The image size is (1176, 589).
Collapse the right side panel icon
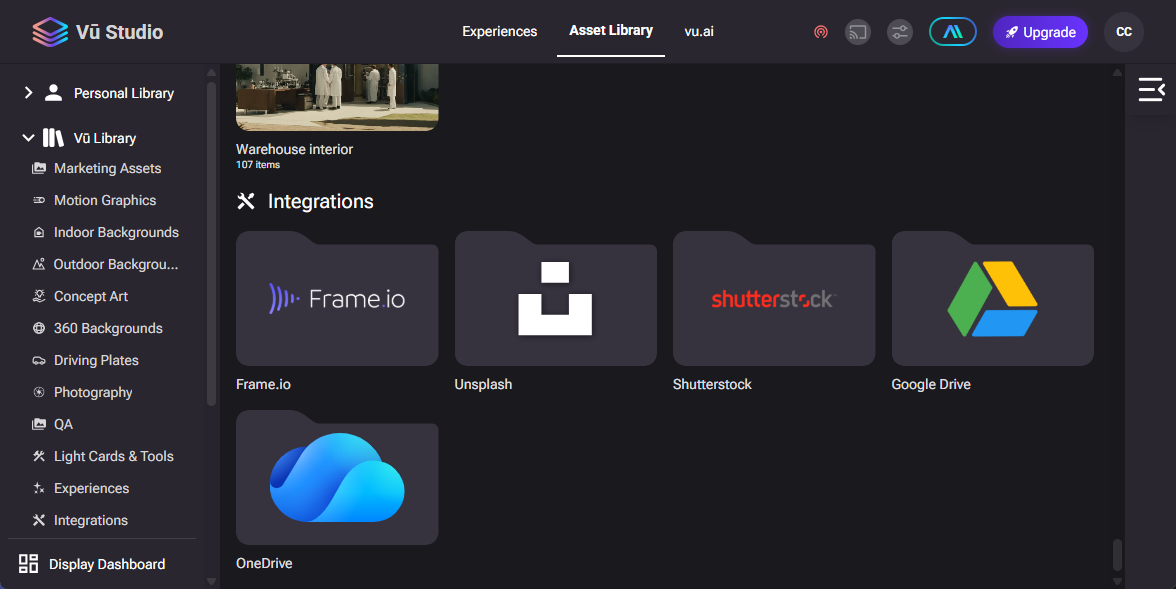[1151, 89]
